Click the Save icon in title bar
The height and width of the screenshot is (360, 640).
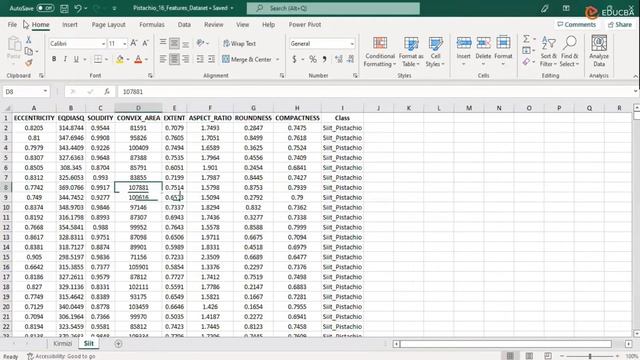pyautogui.click(x=64, y=8)
